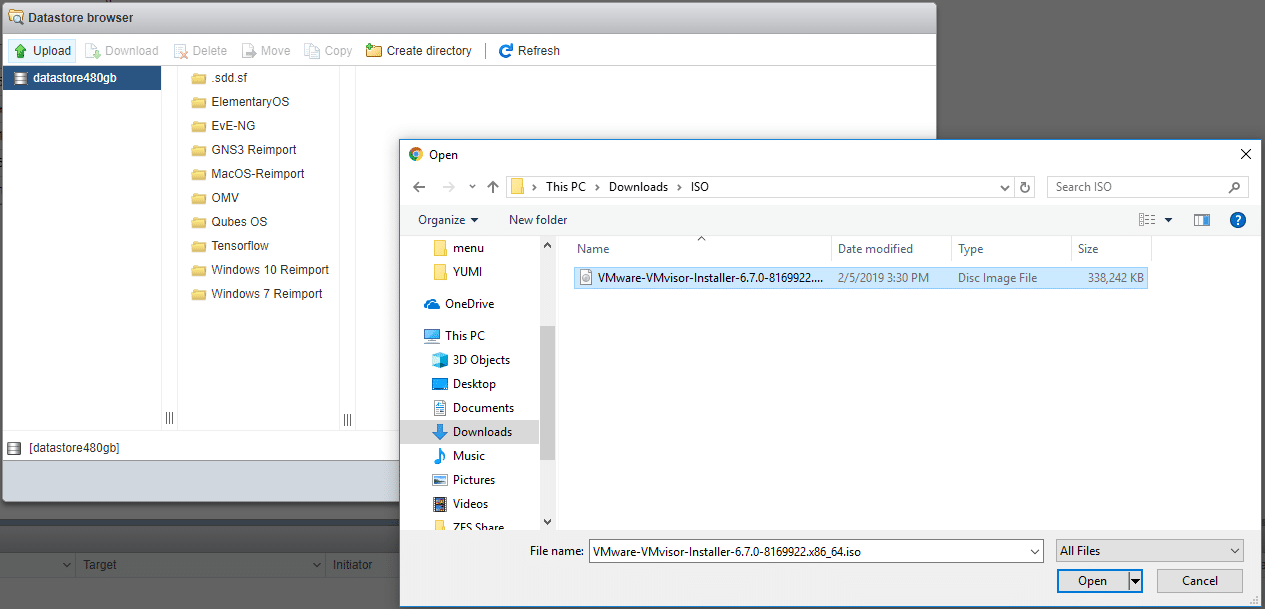The height and width of the screenshot is (609, 1265).
Task: Open Desktop in navigation pane
Action: click(x=464, y=384)
